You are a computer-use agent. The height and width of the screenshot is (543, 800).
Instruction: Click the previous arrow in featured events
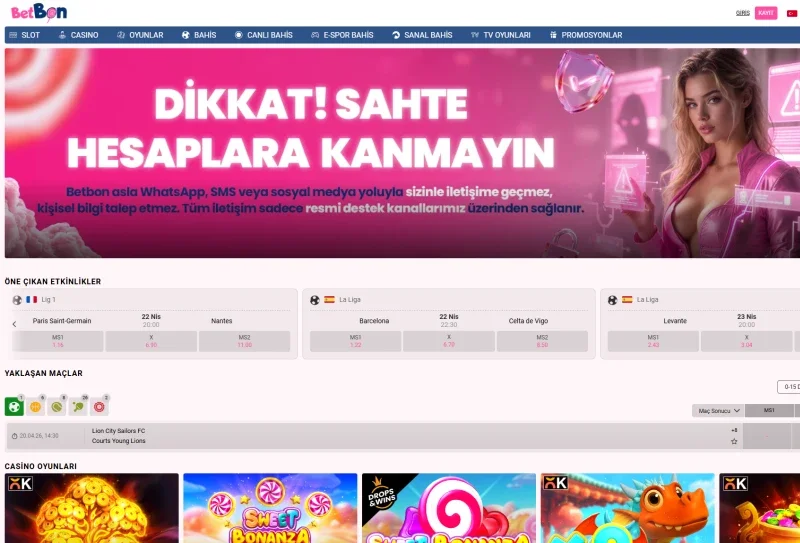coord(14,324)
